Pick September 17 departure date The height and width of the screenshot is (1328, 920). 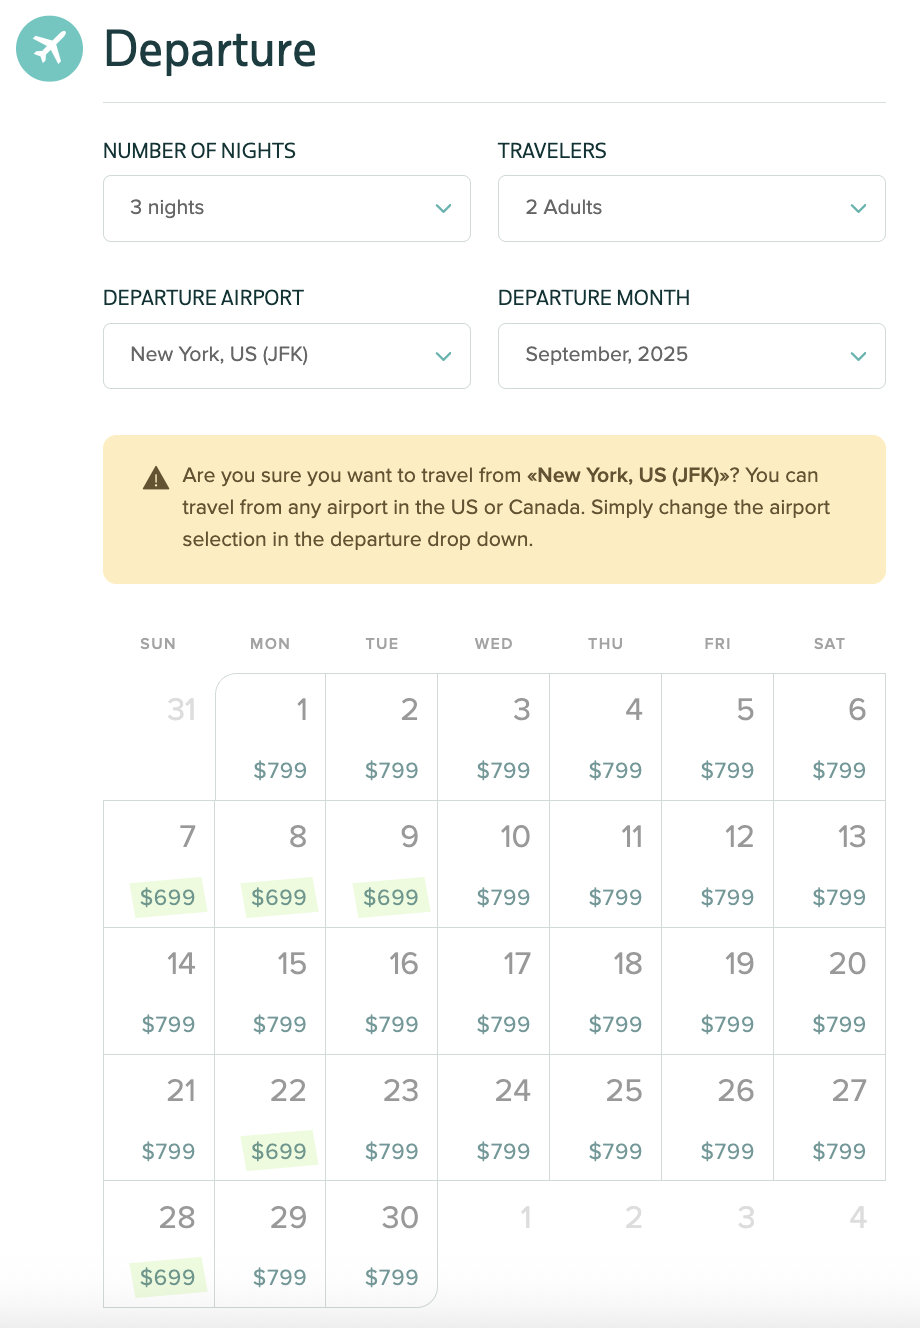pos(494,991)
